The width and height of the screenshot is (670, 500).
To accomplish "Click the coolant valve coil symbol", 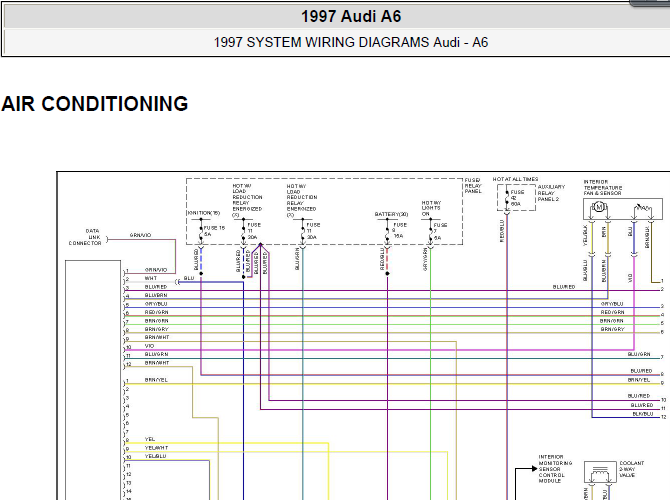I will tap(600, 474).
